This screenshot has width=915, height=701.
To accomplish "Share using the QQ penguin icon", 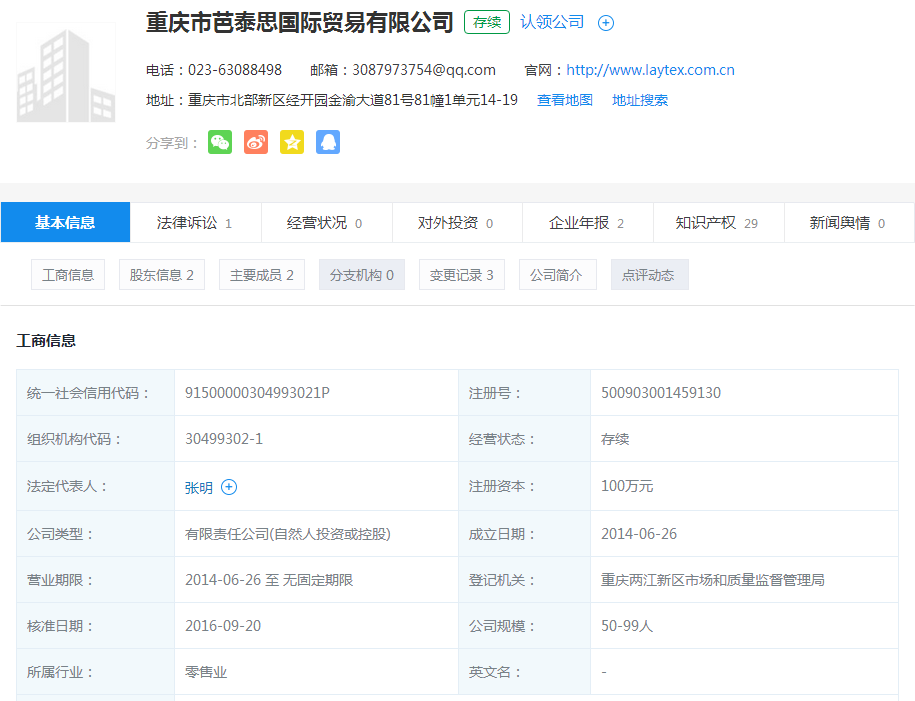I will pyautogui.click(x=328, y=141).
